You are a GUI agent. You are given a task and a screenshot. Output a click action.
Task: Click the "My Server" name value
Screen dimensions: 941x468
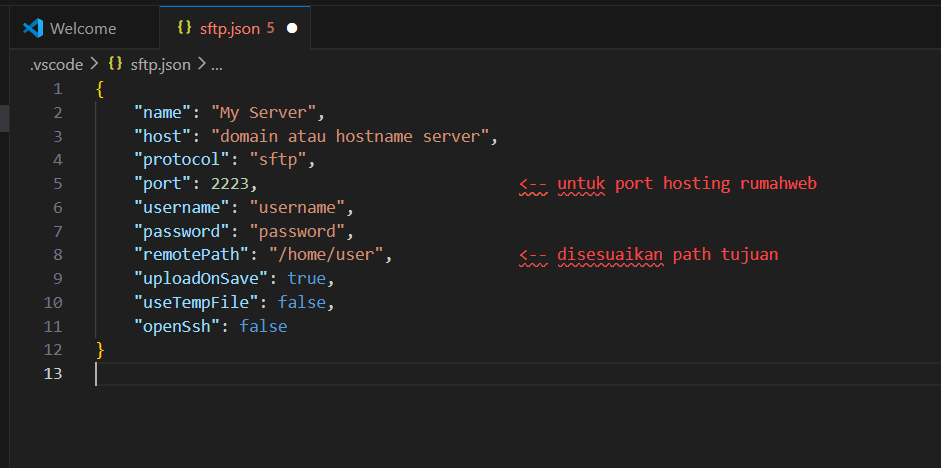click(263, 112)
